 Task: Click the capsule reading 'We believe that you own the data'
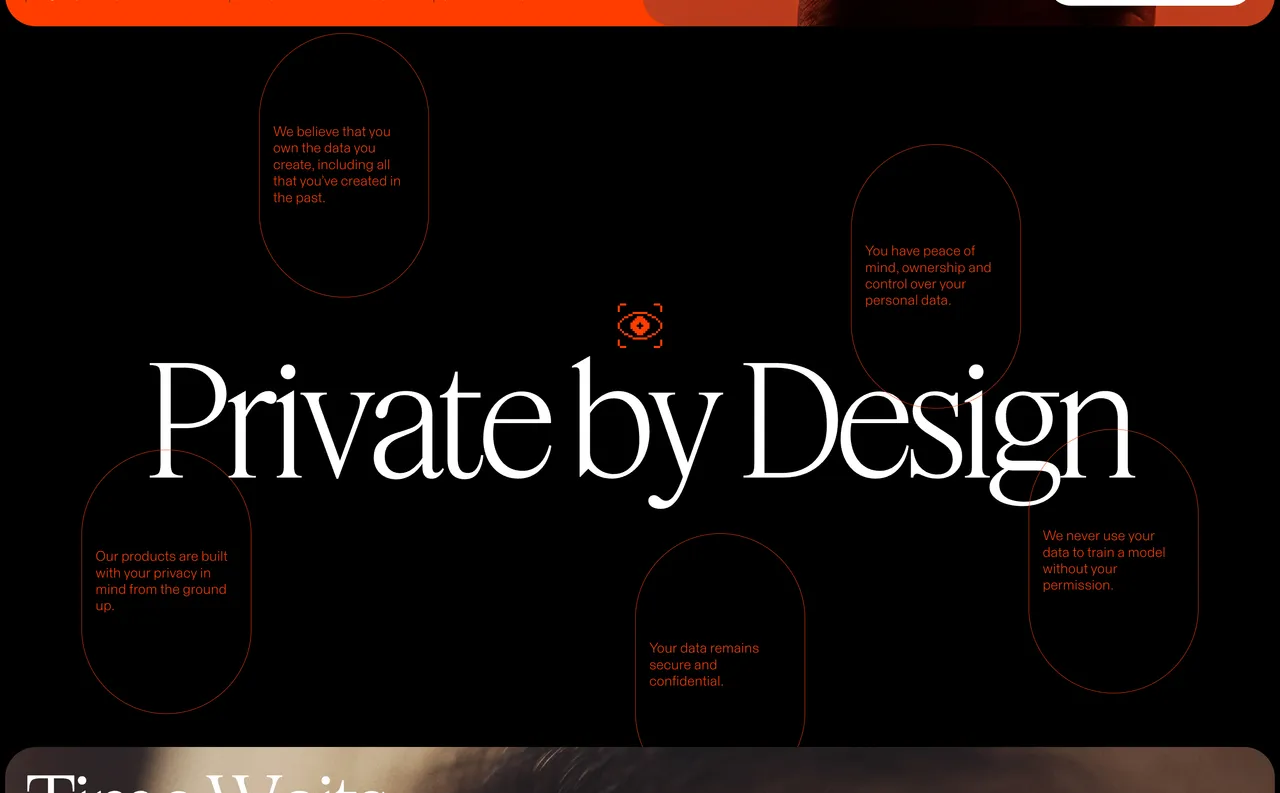(343, 164)
